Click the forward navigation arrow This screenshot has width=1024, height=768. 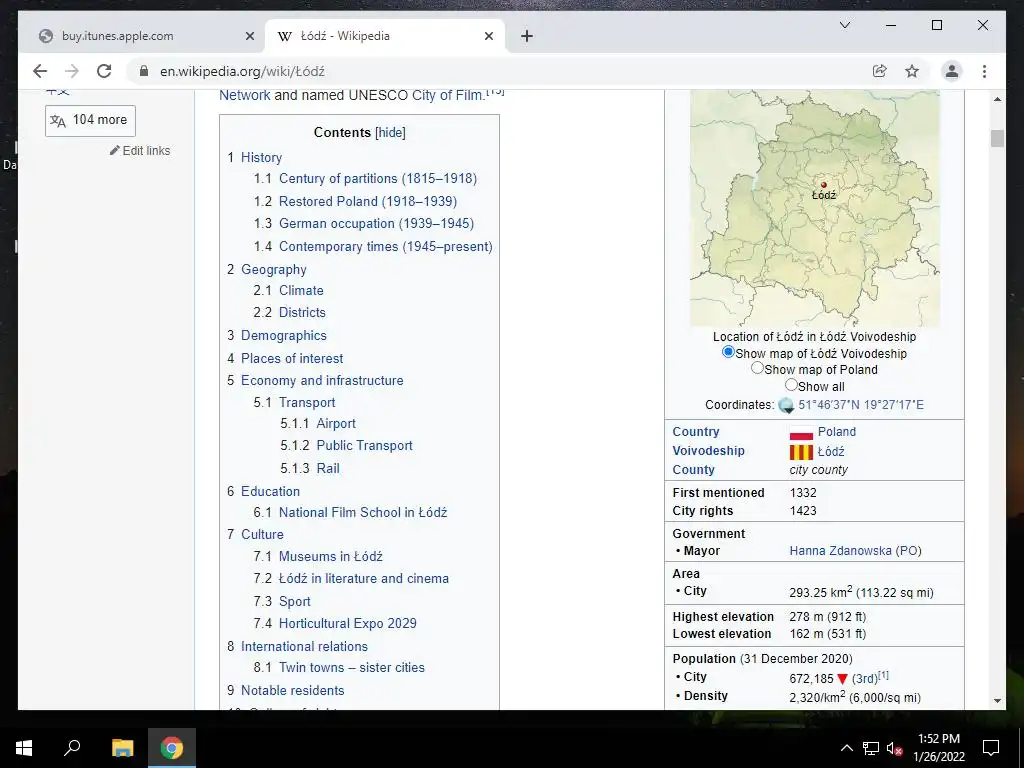click(72, 71)
